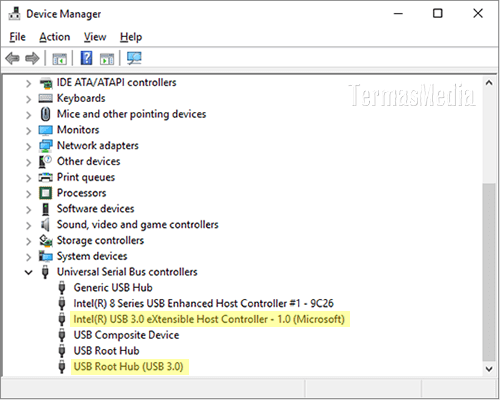500x400 pixels.
Task: Expand the Processors node
Action: click(29, 193)
